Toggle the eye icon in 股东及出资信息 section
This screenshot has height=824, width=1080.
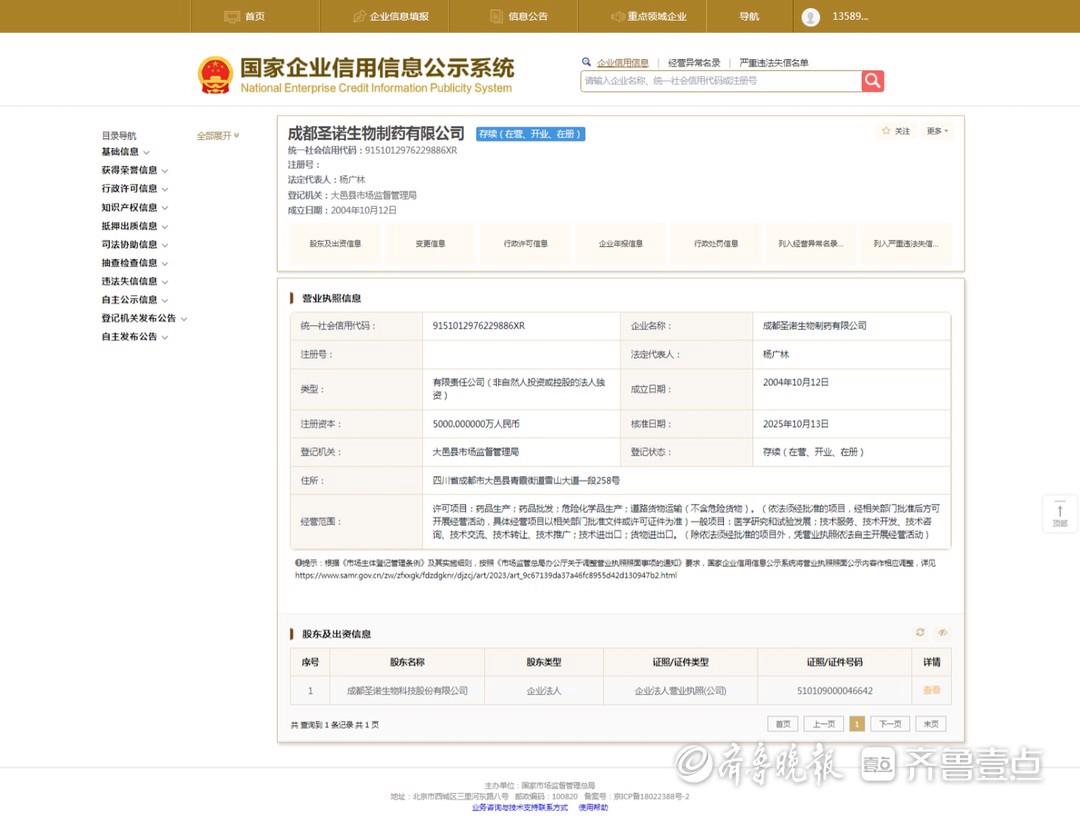point(942,632)
